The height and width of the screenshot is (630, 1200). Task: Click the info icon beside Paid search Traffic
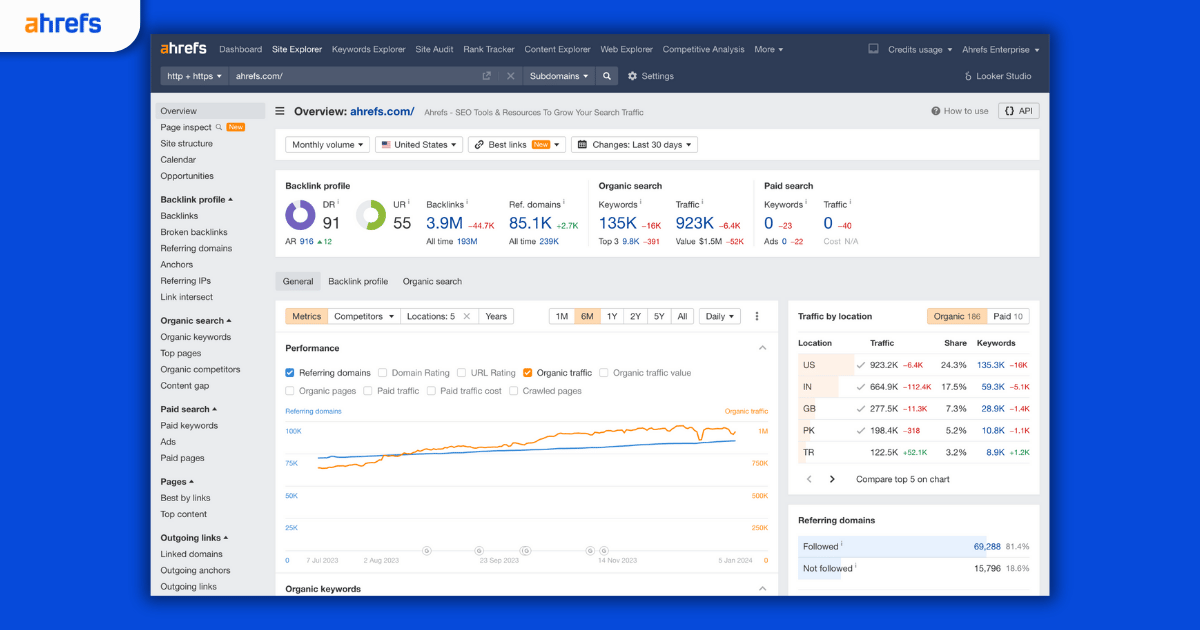852,203
